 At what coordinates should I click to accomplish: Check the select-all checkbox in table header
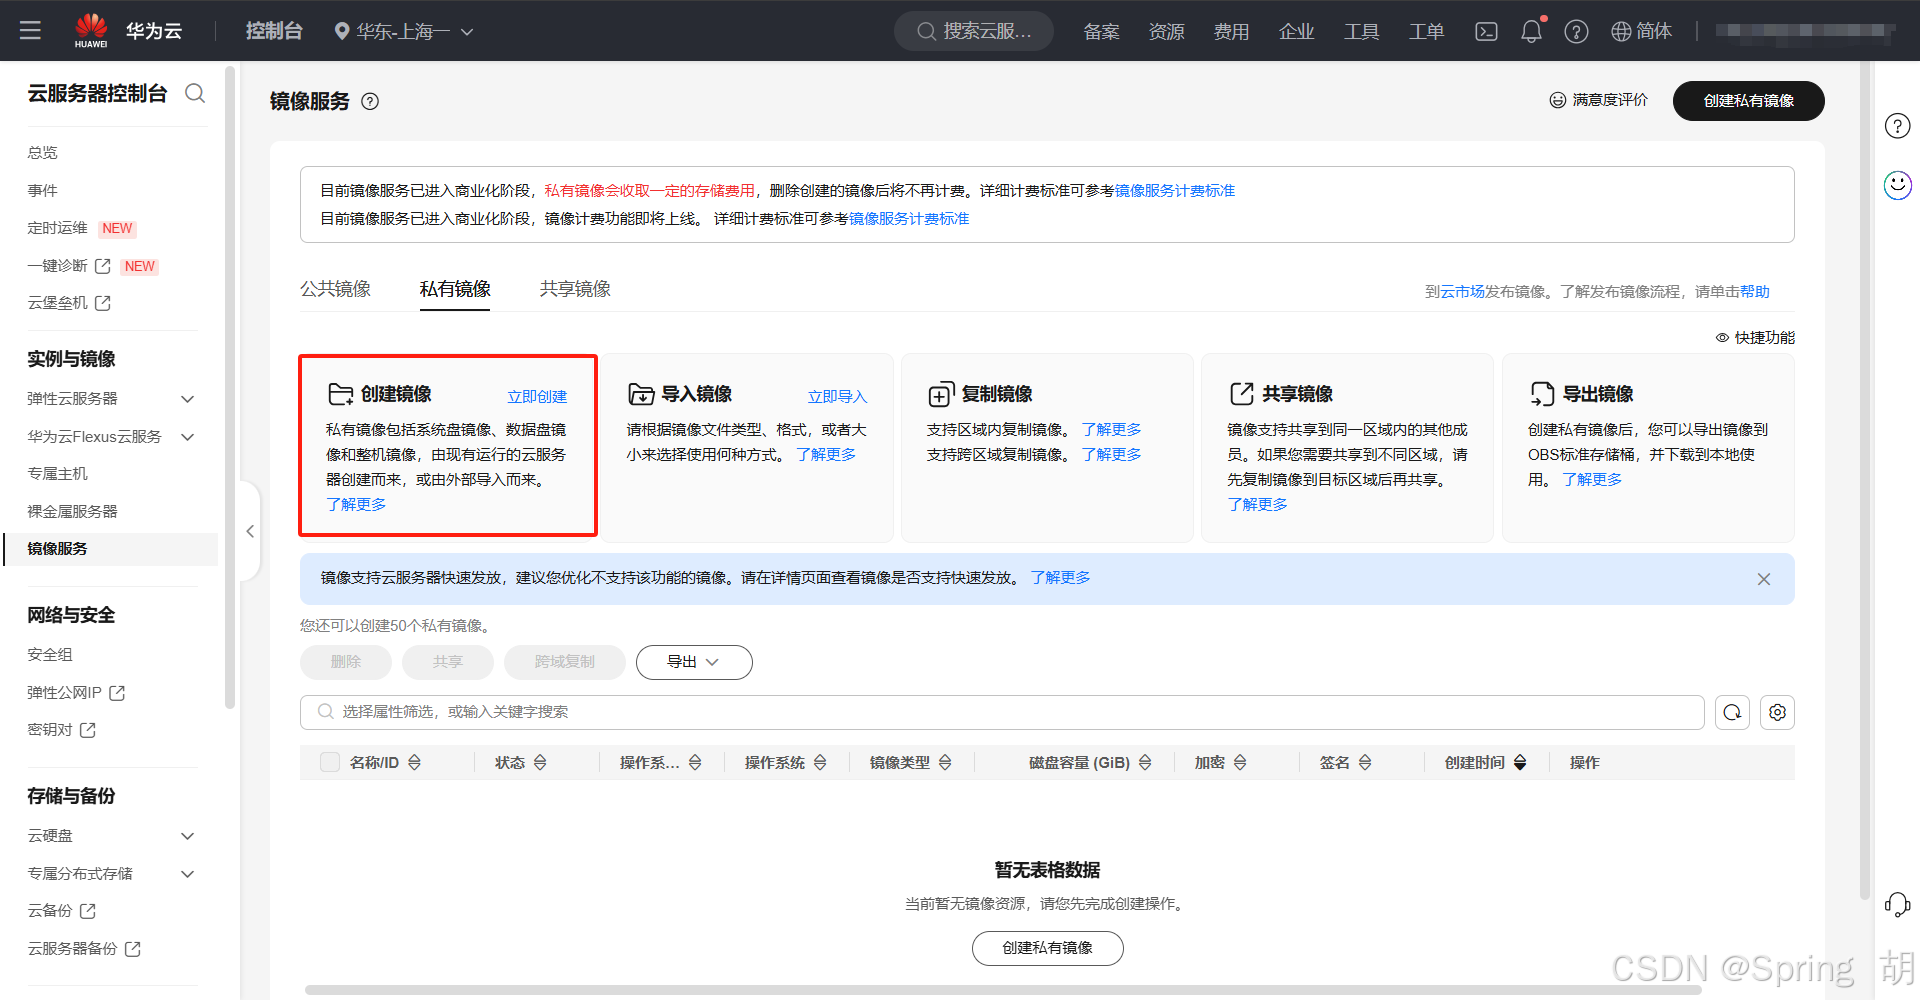330,762
